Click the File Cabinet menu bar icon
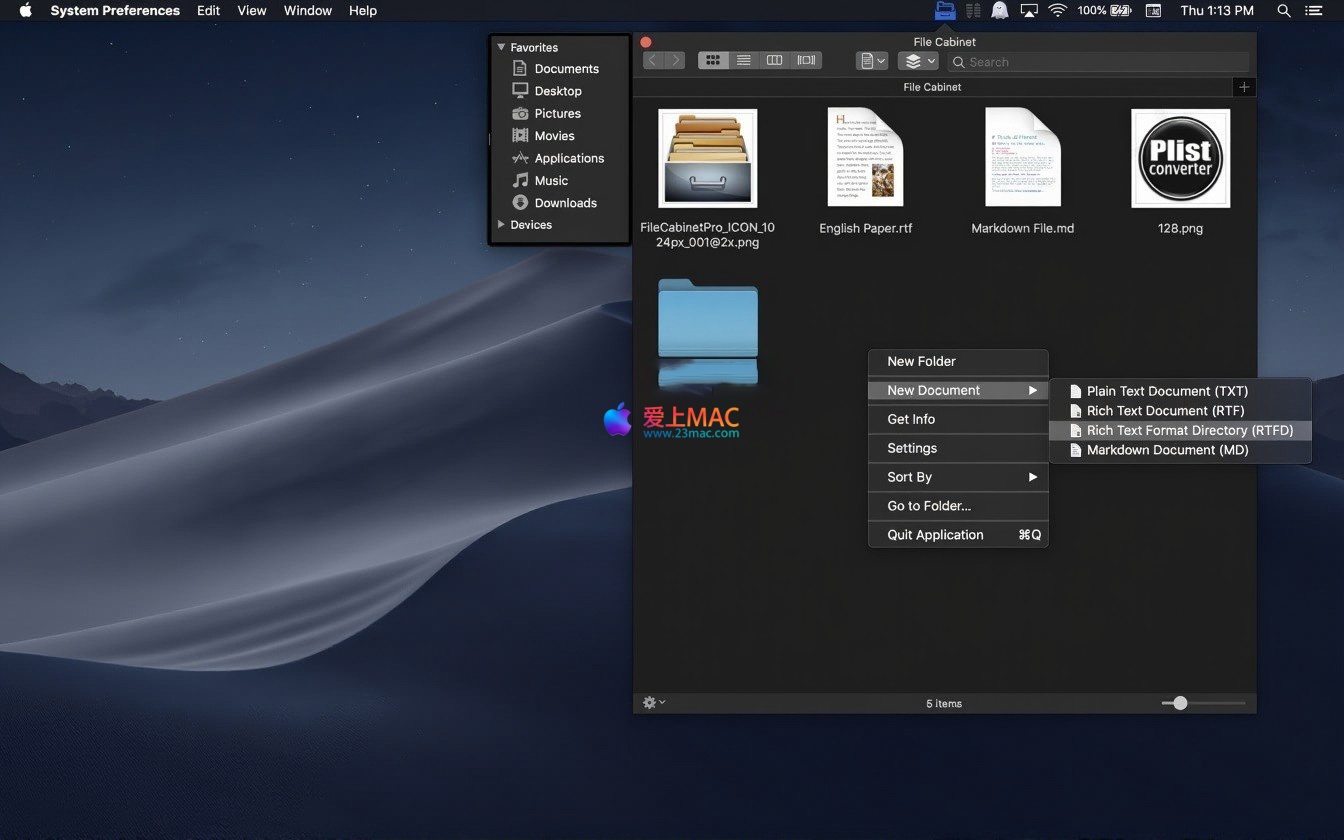 tap(944, 11)
